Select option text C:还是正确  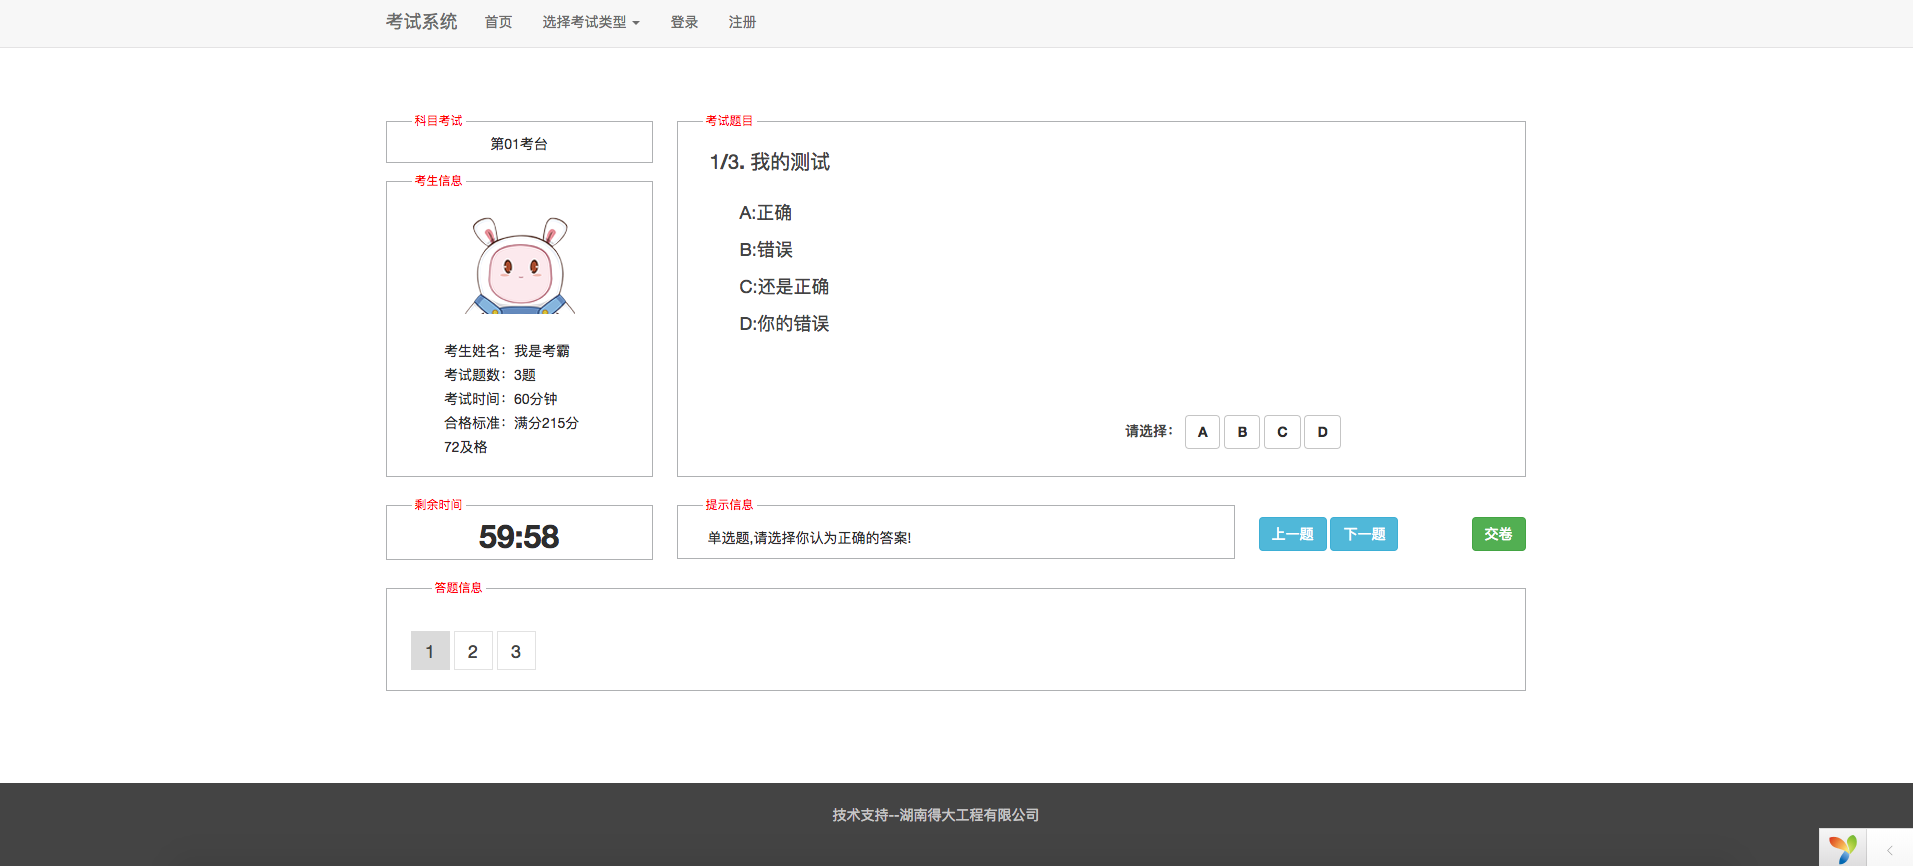[x=784, y=287]
